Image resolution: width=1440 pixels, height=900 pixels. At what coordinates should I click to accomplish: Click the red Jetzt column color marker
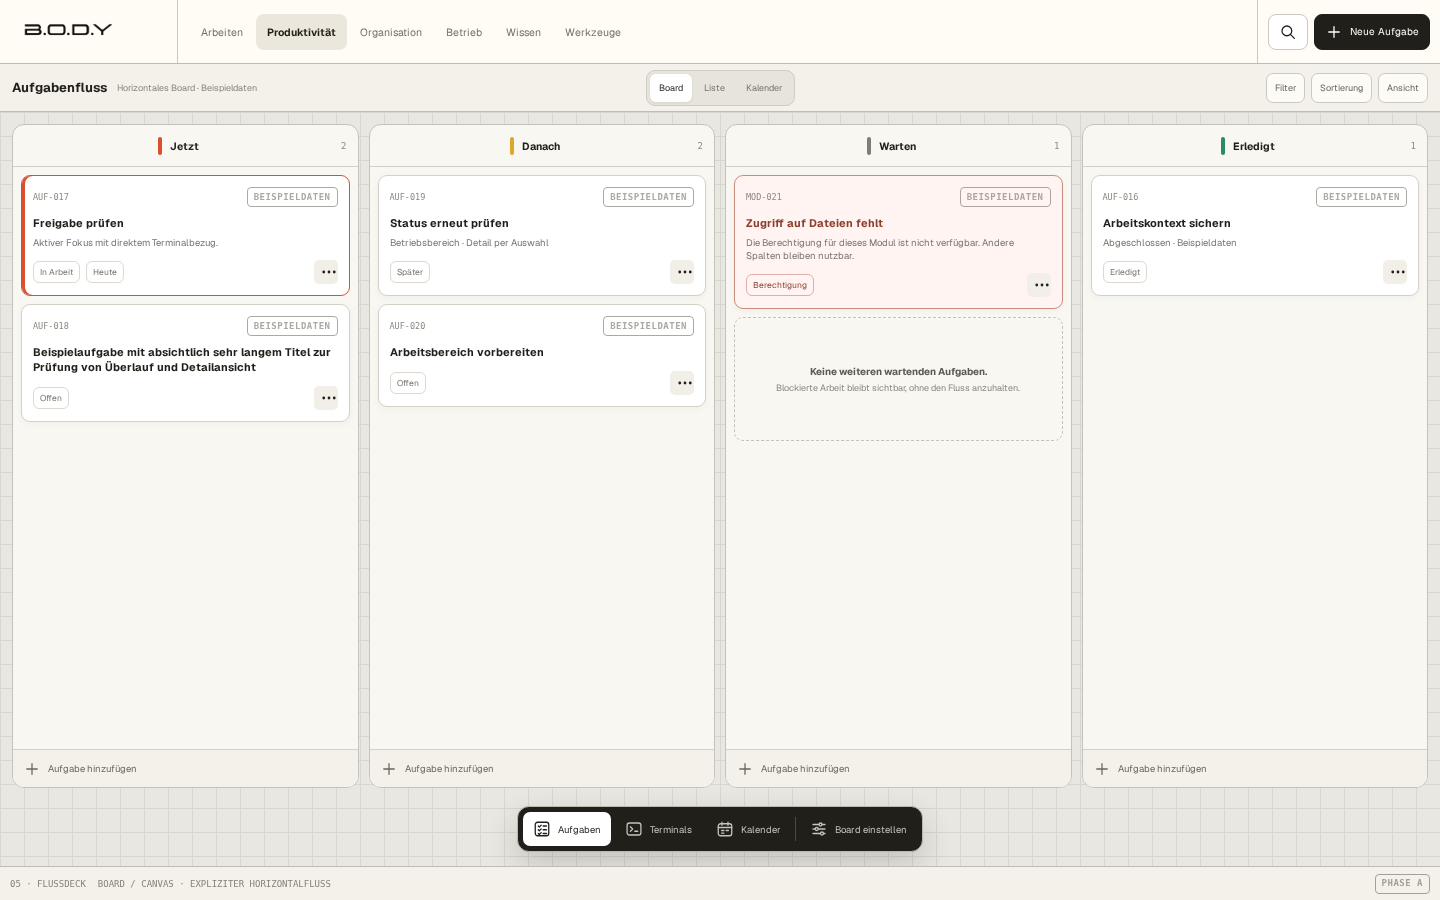click(160, 146)
